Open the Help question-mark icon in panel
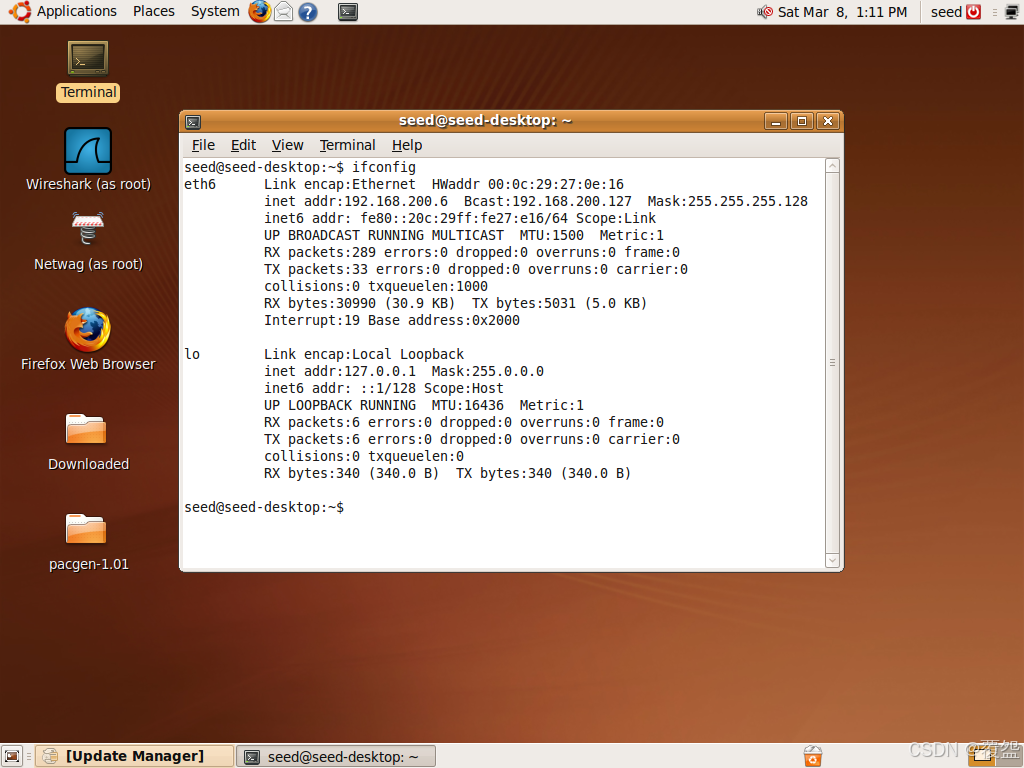 pos(308,12)
